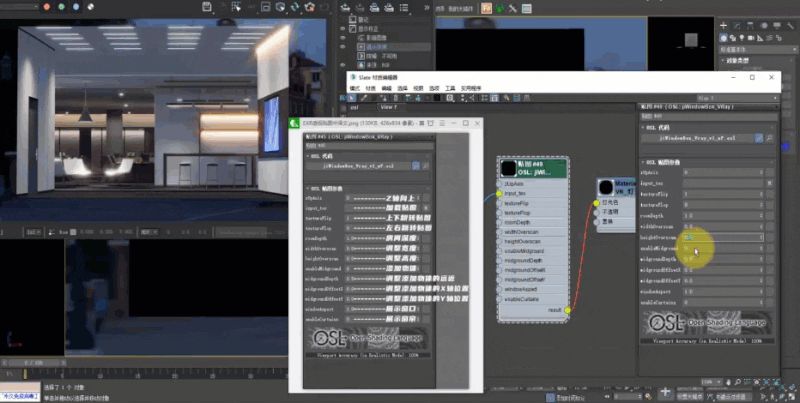
Task: Click the magnifier icon in the Slate toolbar
Action: 450,98
